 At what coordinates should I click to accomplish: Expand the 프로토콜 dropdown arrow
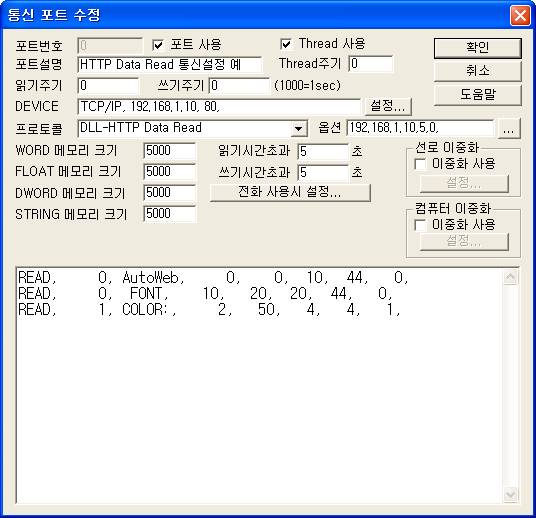[x=298, y=129]
